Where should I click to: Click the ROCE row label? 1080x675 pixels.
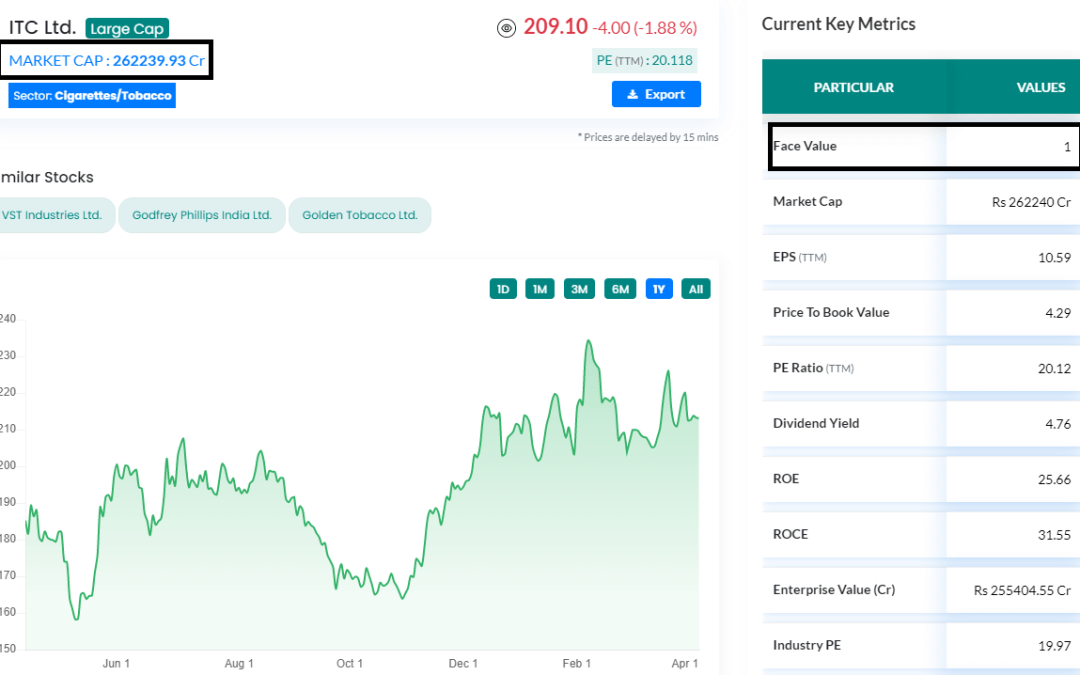[790, 534]
